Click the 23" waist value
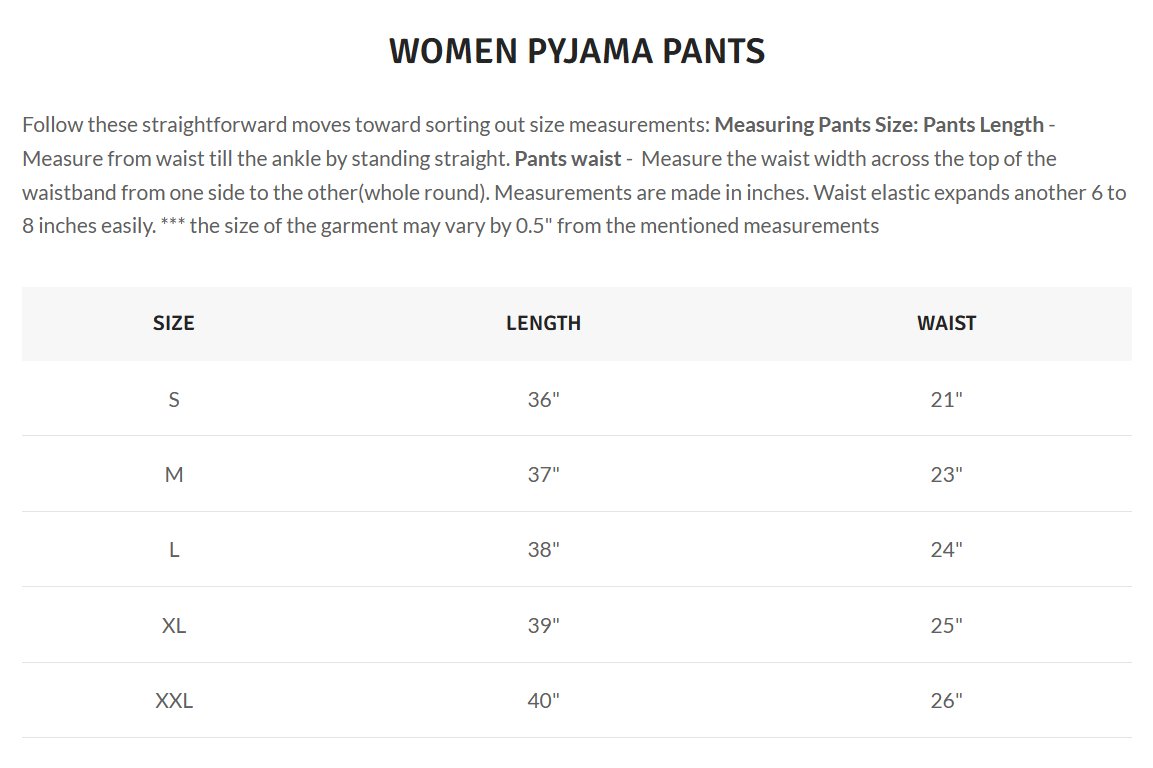Screen dimensions: 1153x768 (x=946, y=475)
